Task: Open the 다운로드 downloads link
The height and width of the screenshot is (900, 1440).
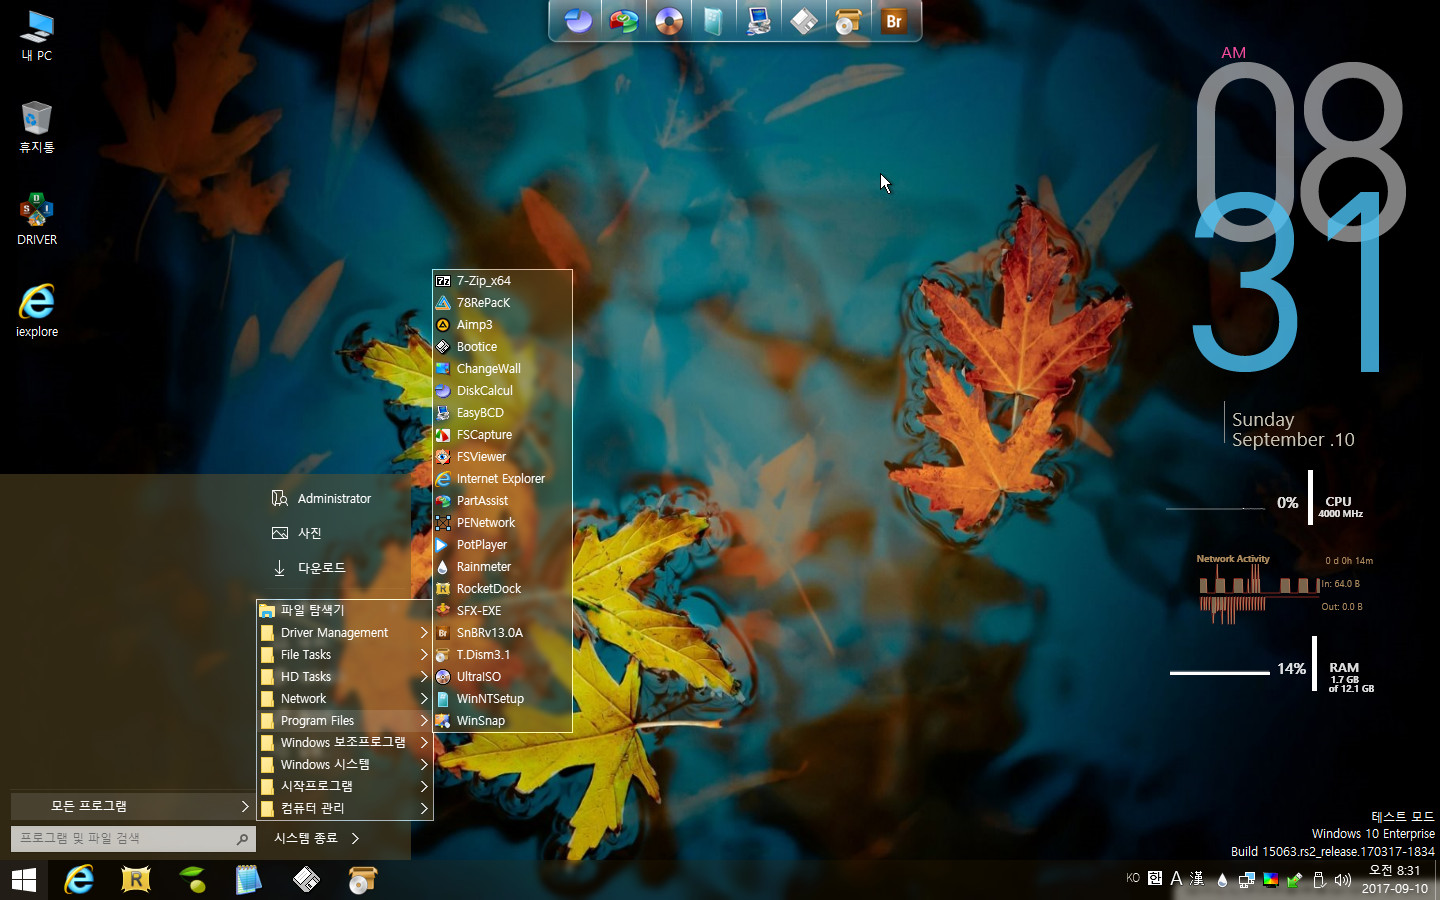Action: coord(309,568)
